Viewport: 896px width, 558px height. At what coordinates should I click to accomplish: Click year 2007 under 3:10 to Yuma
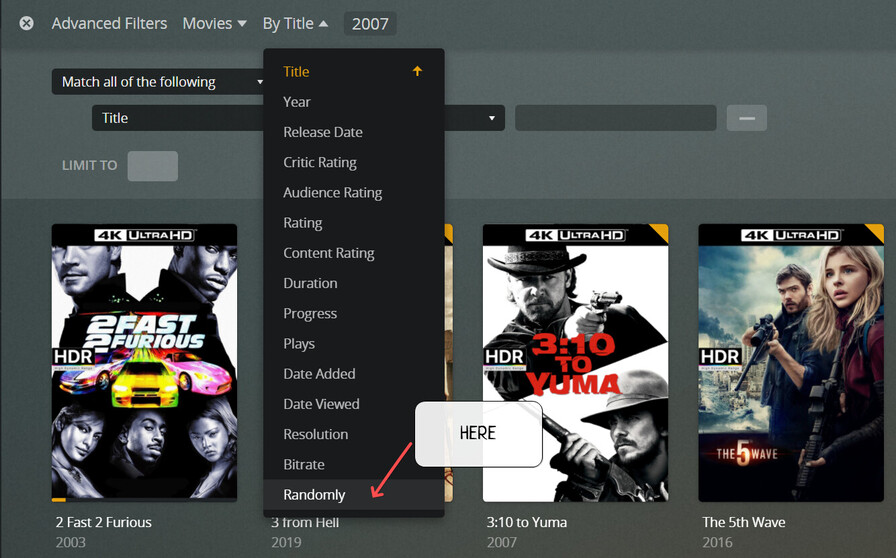tap(502, 542)
